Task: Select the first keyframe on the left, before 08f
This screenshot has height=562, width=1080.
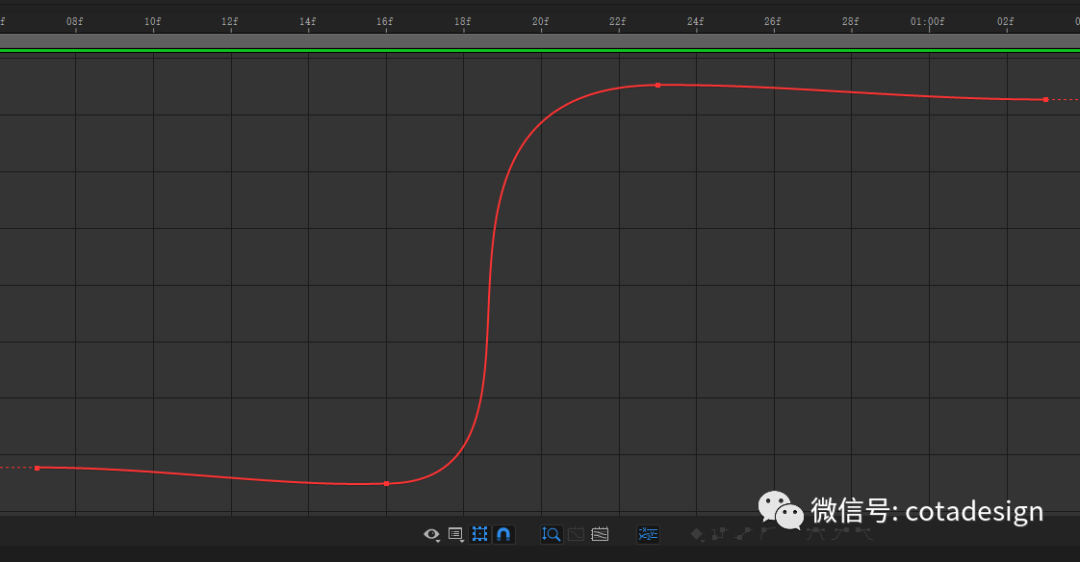Action: (x=37, y=468)
